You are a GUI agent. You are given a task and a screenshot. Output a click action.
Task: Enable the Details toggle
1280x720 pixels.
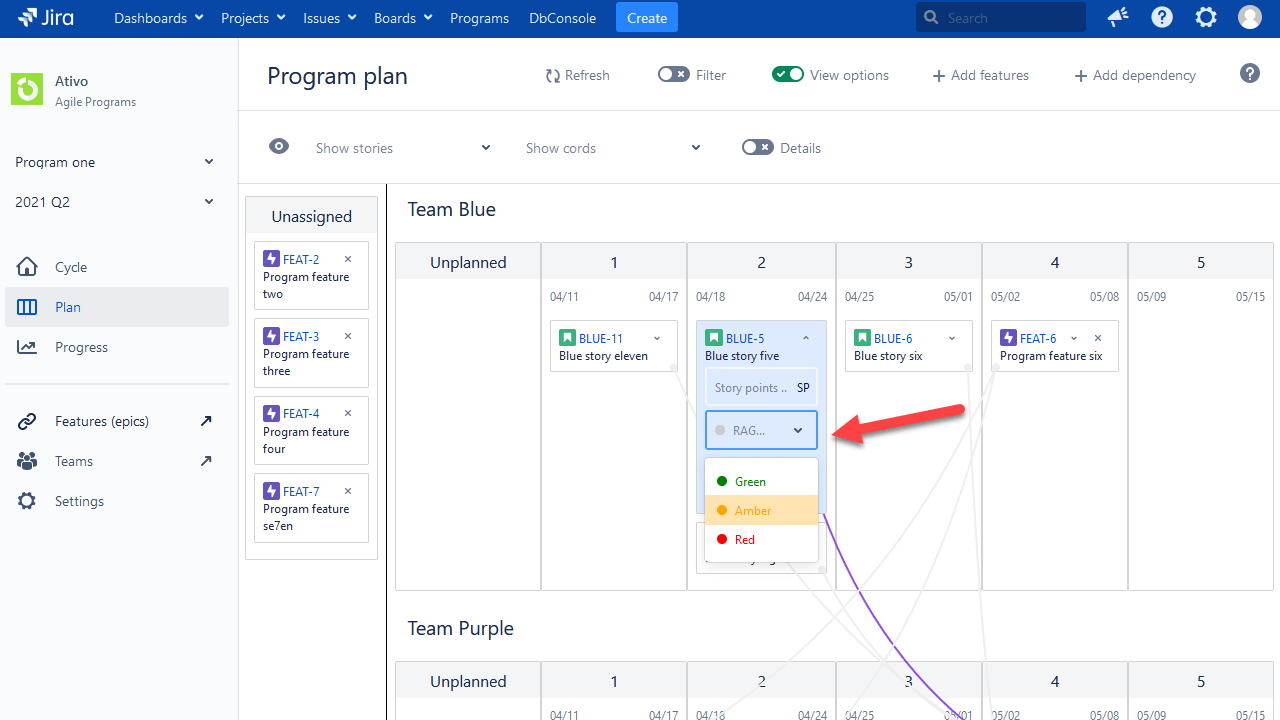(757, 147)
